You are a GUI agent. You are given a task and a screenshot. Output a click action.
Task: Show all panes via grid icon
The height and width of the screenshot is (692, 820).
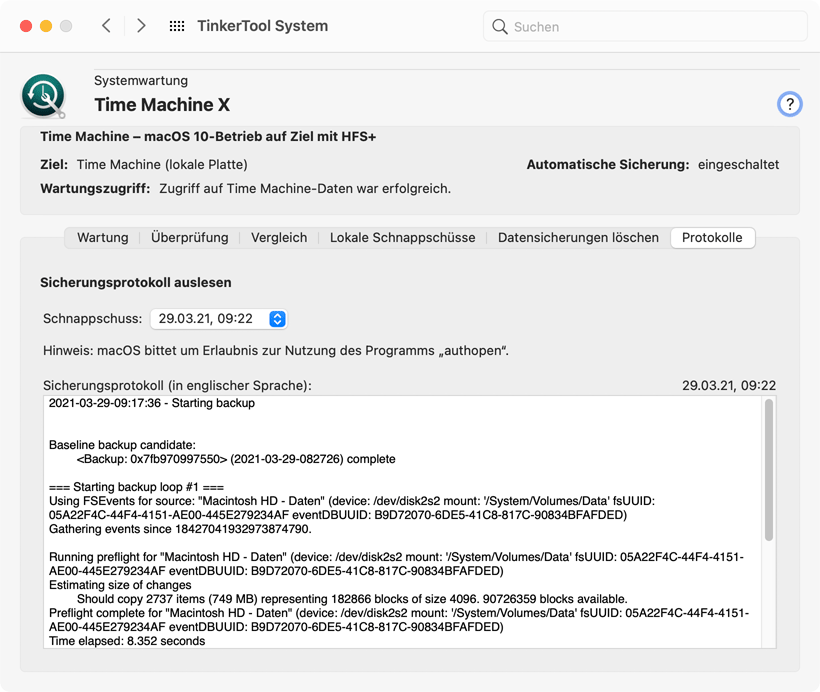coord(177,26)
